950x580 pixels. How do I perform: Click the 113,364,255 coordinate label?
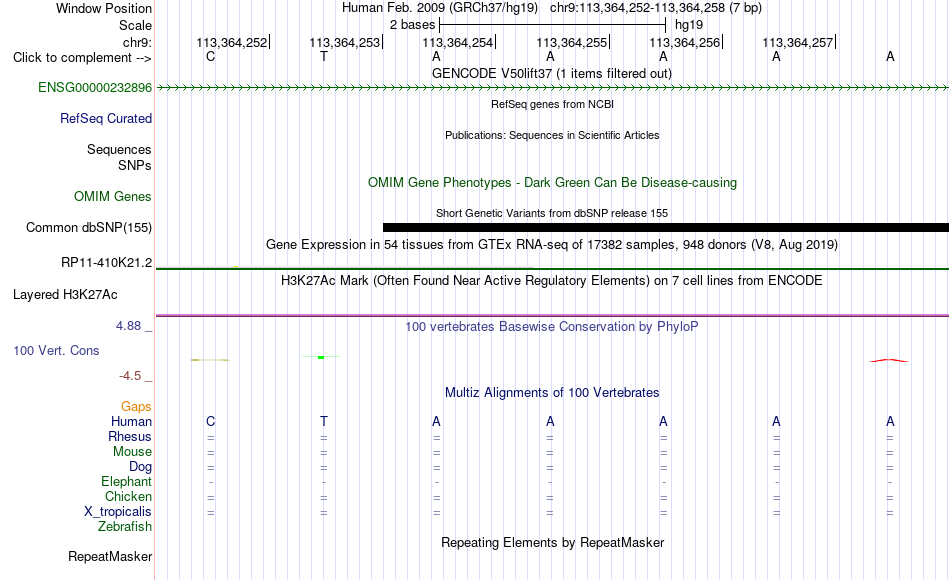point(571,42)
